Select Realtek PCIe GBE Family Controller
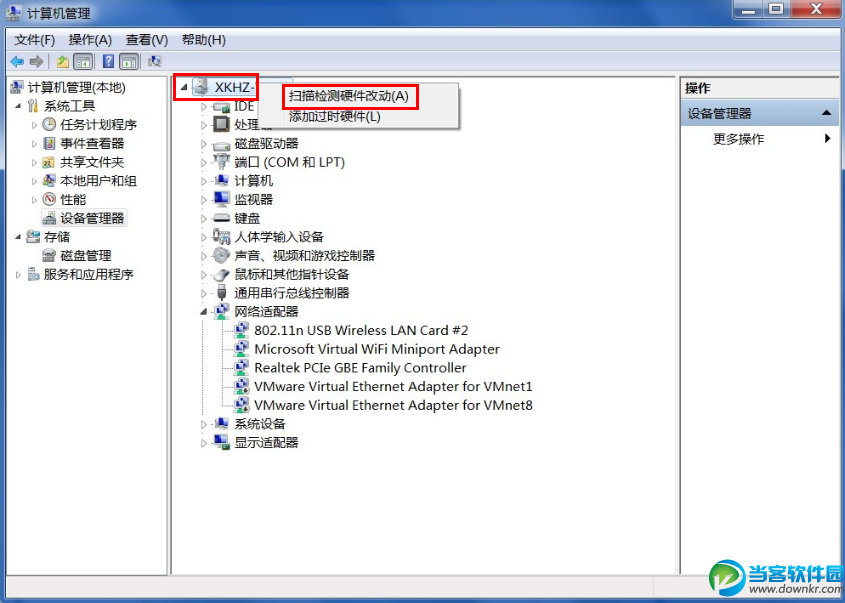 [360, 368]
